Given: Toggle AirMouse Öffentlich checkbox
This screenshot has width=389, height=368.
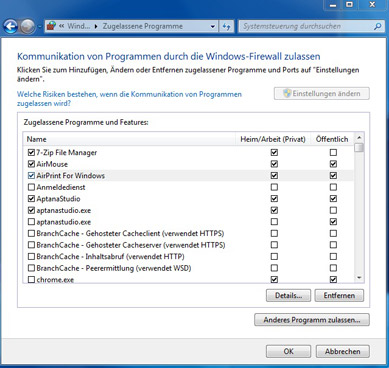Looking at the screenshot, I should 333,164.
